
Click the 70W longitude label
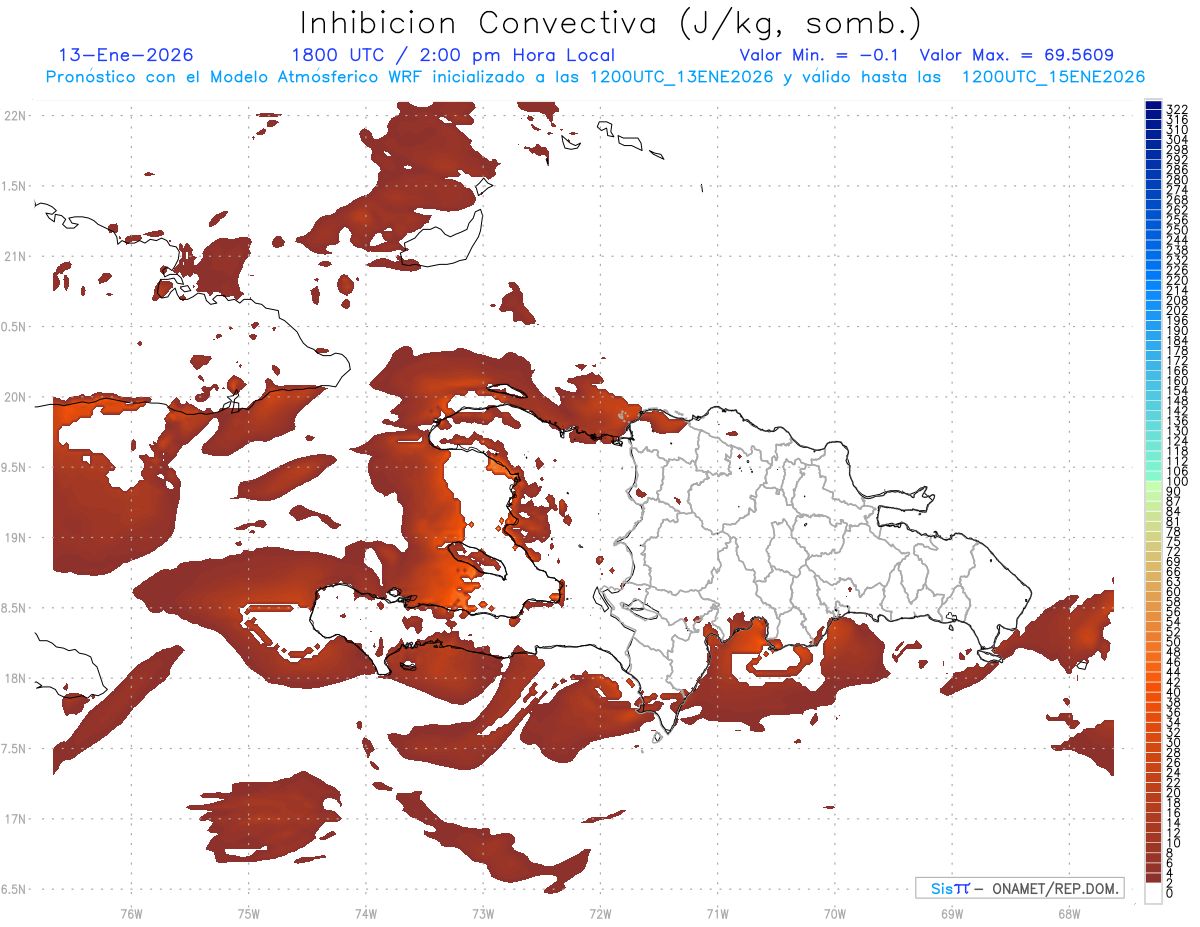835,913
